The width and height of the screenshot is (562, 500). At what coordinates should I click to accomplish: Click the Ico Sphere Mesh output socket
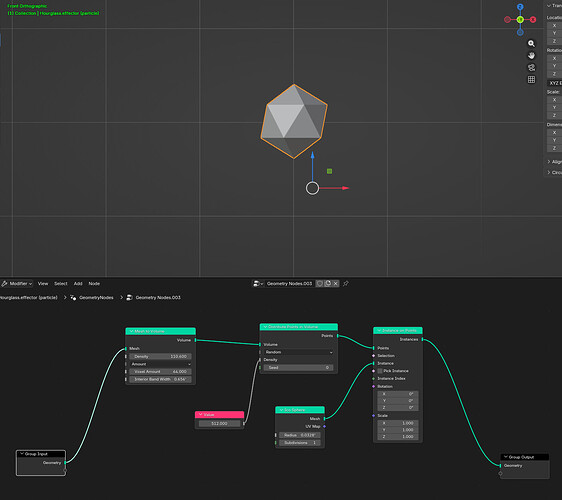[325, 419]
